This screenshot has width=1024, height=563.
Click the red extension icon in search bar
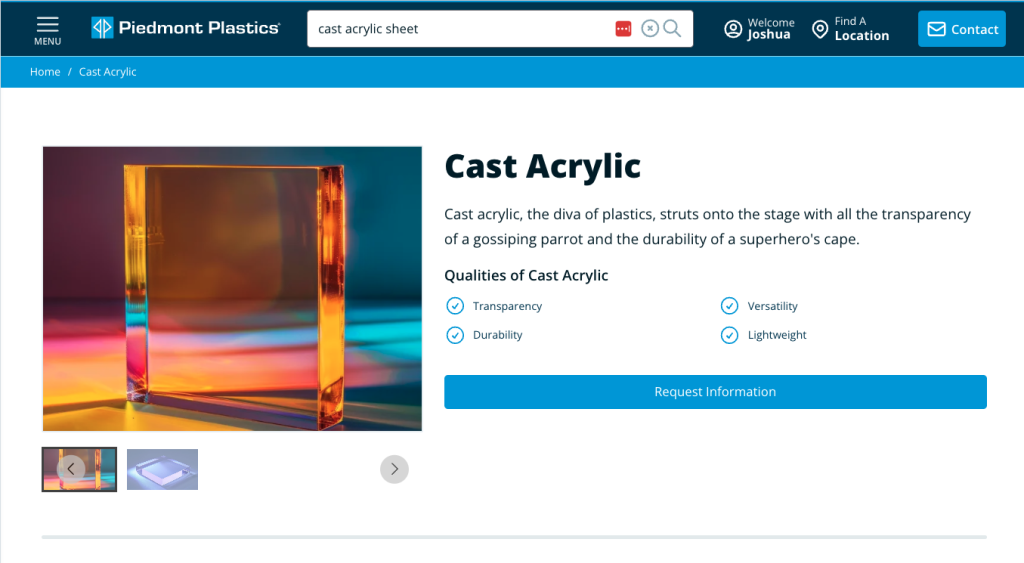tap(623, 29)
